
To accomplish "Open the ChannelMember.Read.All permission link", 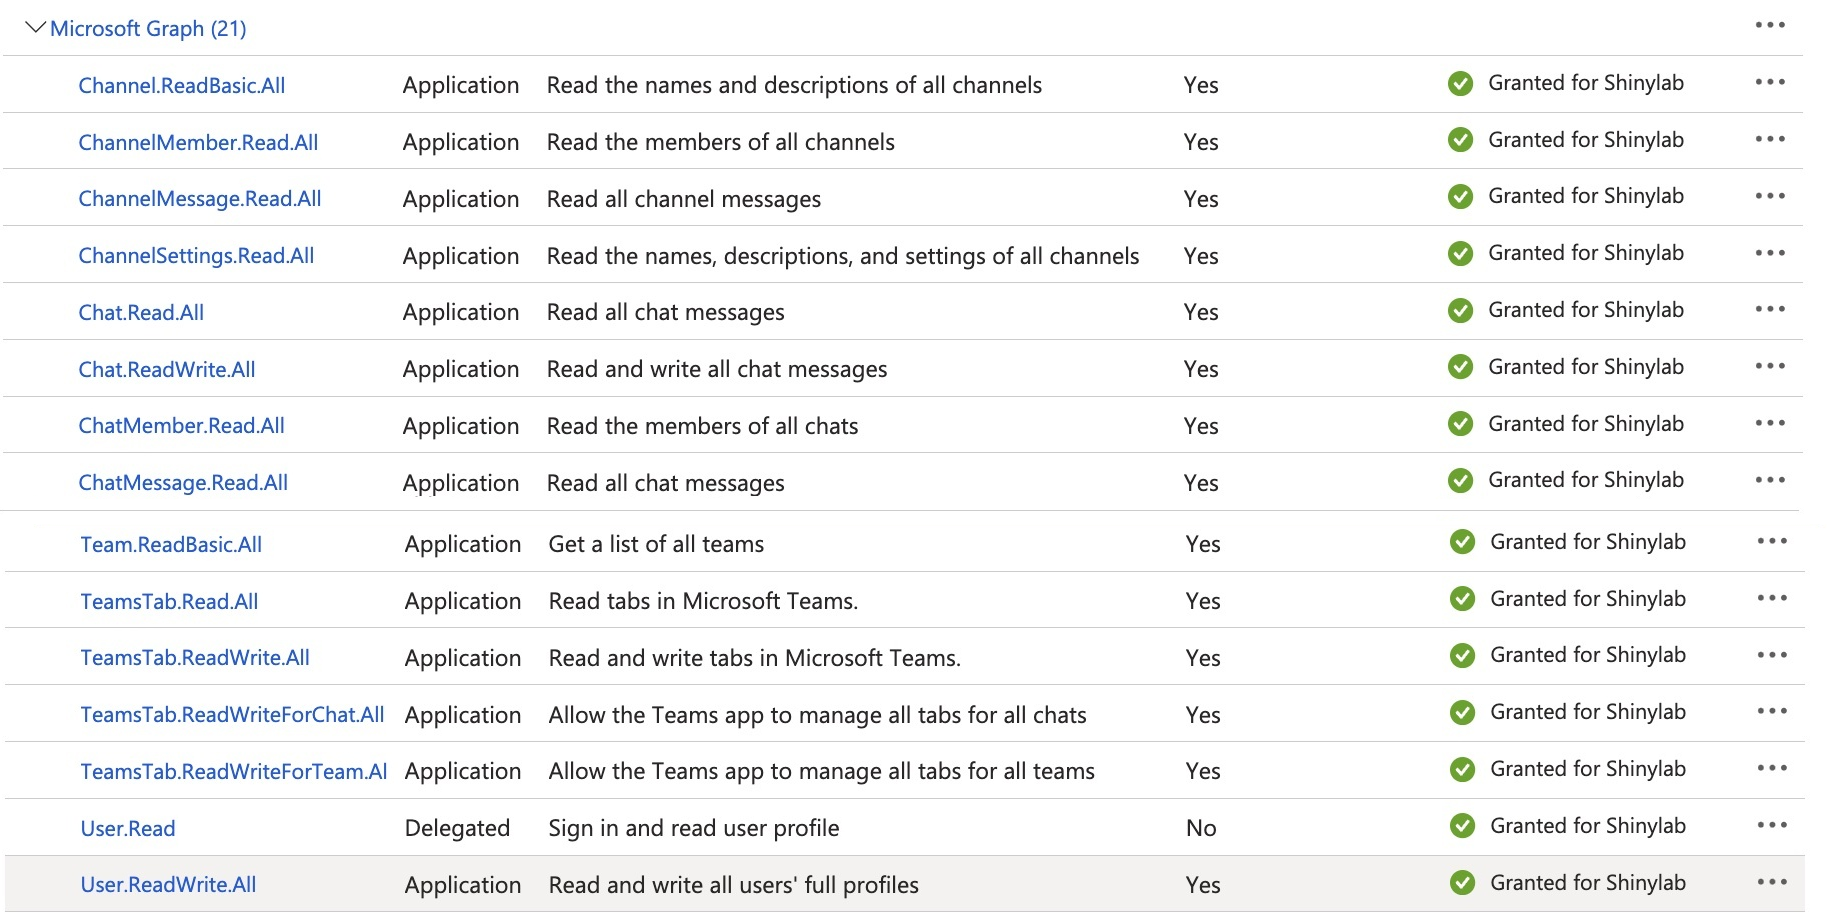I will point(198,142).
